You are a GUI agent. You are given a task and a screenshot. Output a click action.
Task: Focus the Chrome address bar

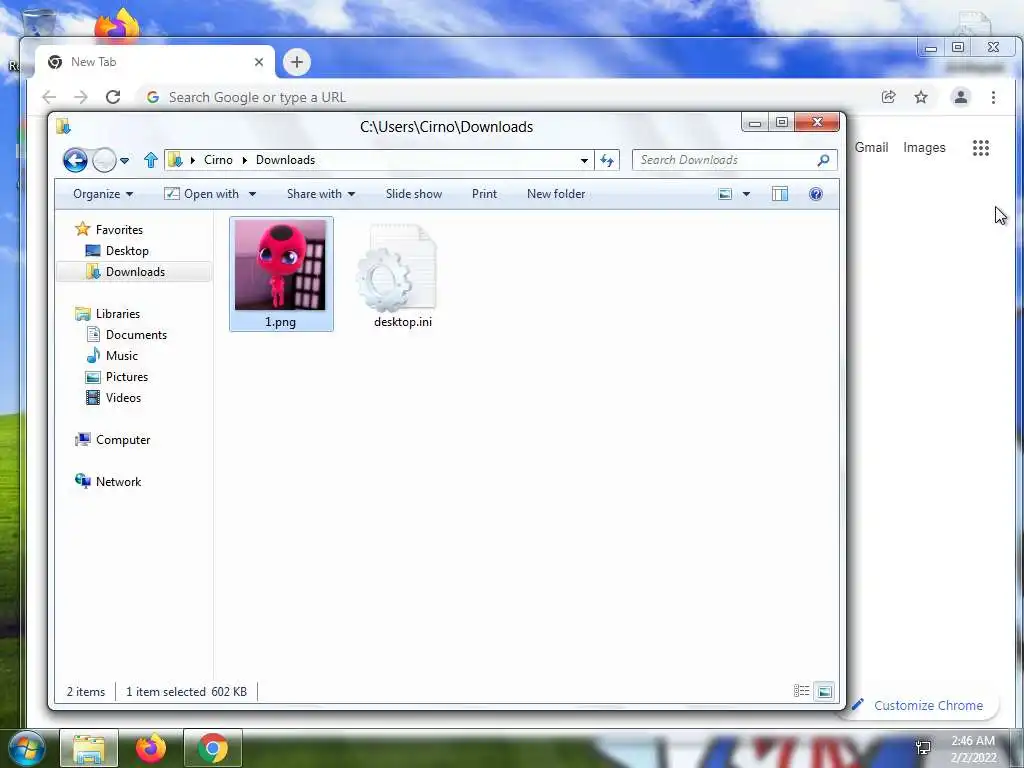pos(509,97)
